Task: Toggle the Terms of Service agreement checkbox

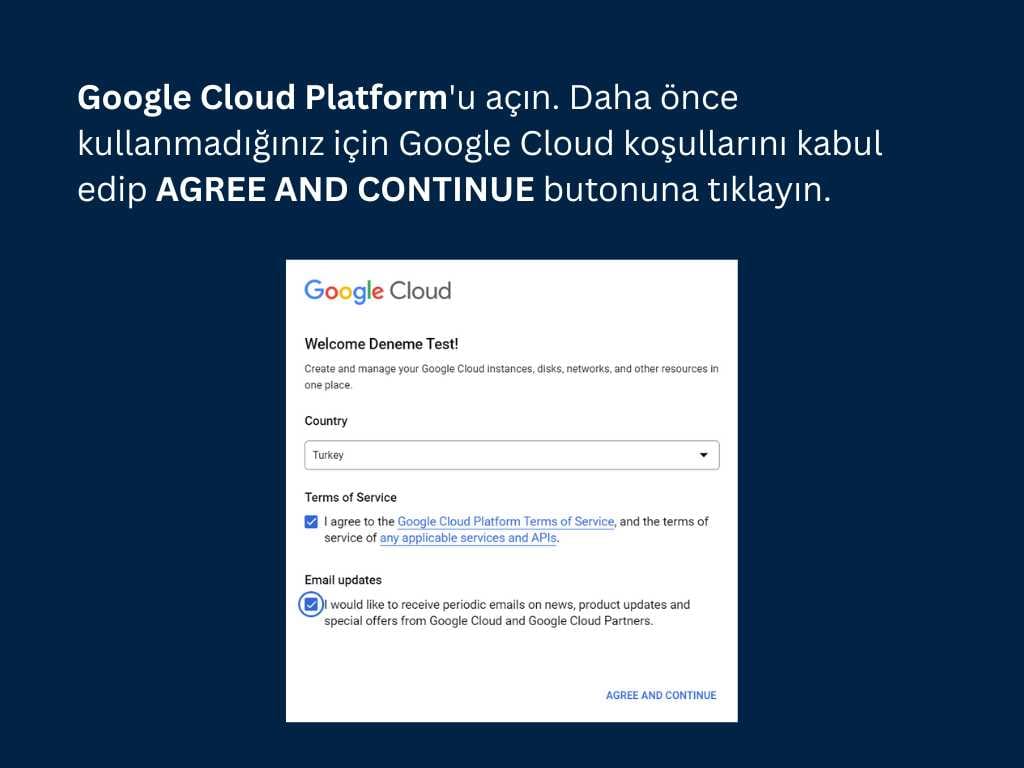Action: click(x=311, y=522)
